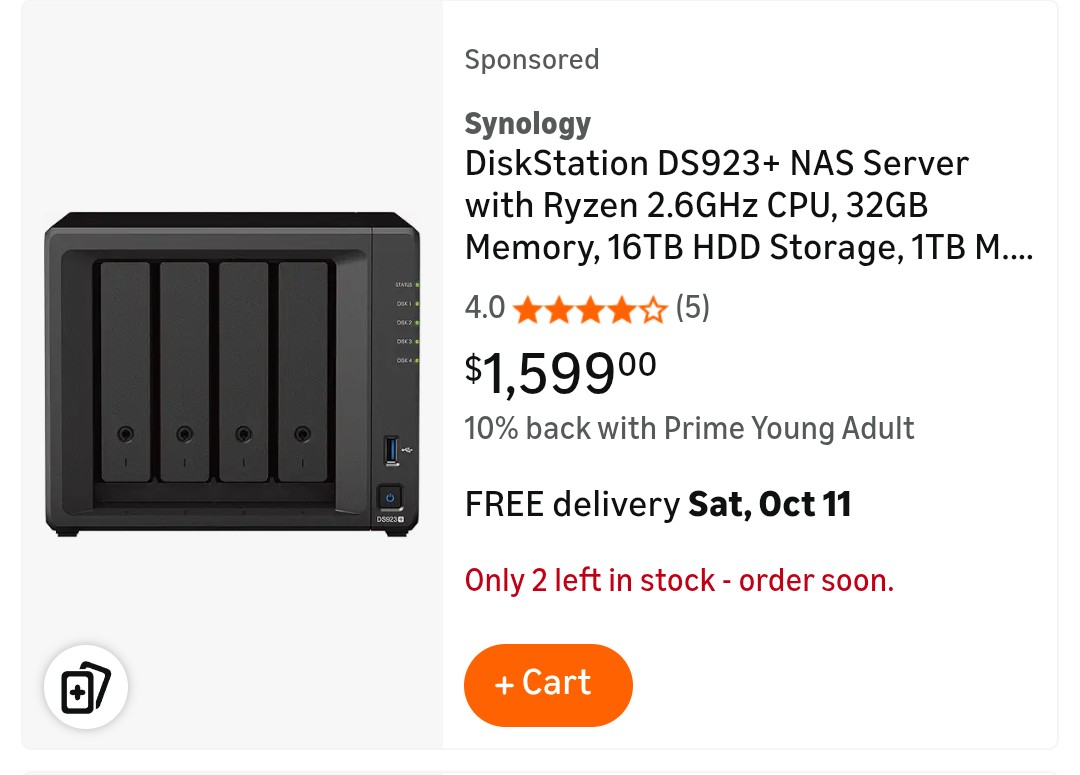Click the fourth drive bay in image
The width and height of the screenshot is (1080, 775).
[302, 370]
